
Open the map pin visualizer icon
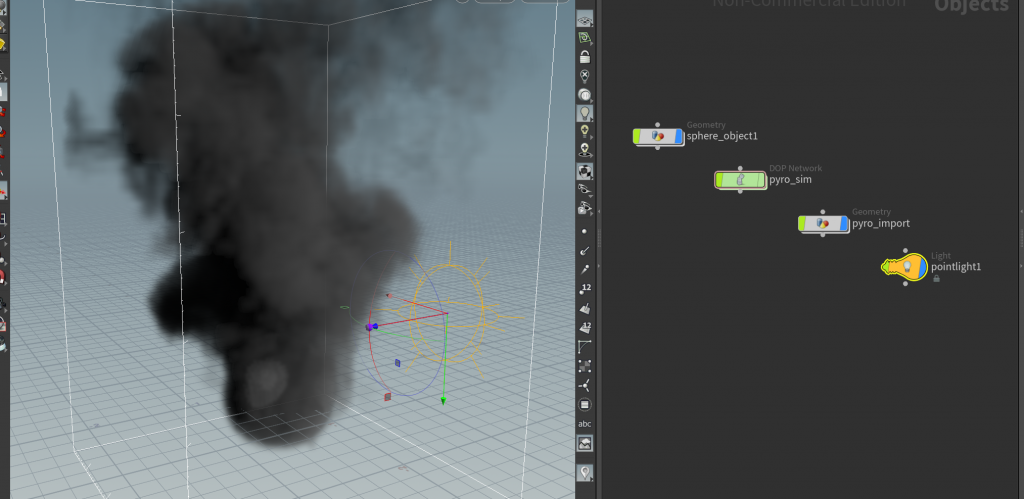pos(584,472)
